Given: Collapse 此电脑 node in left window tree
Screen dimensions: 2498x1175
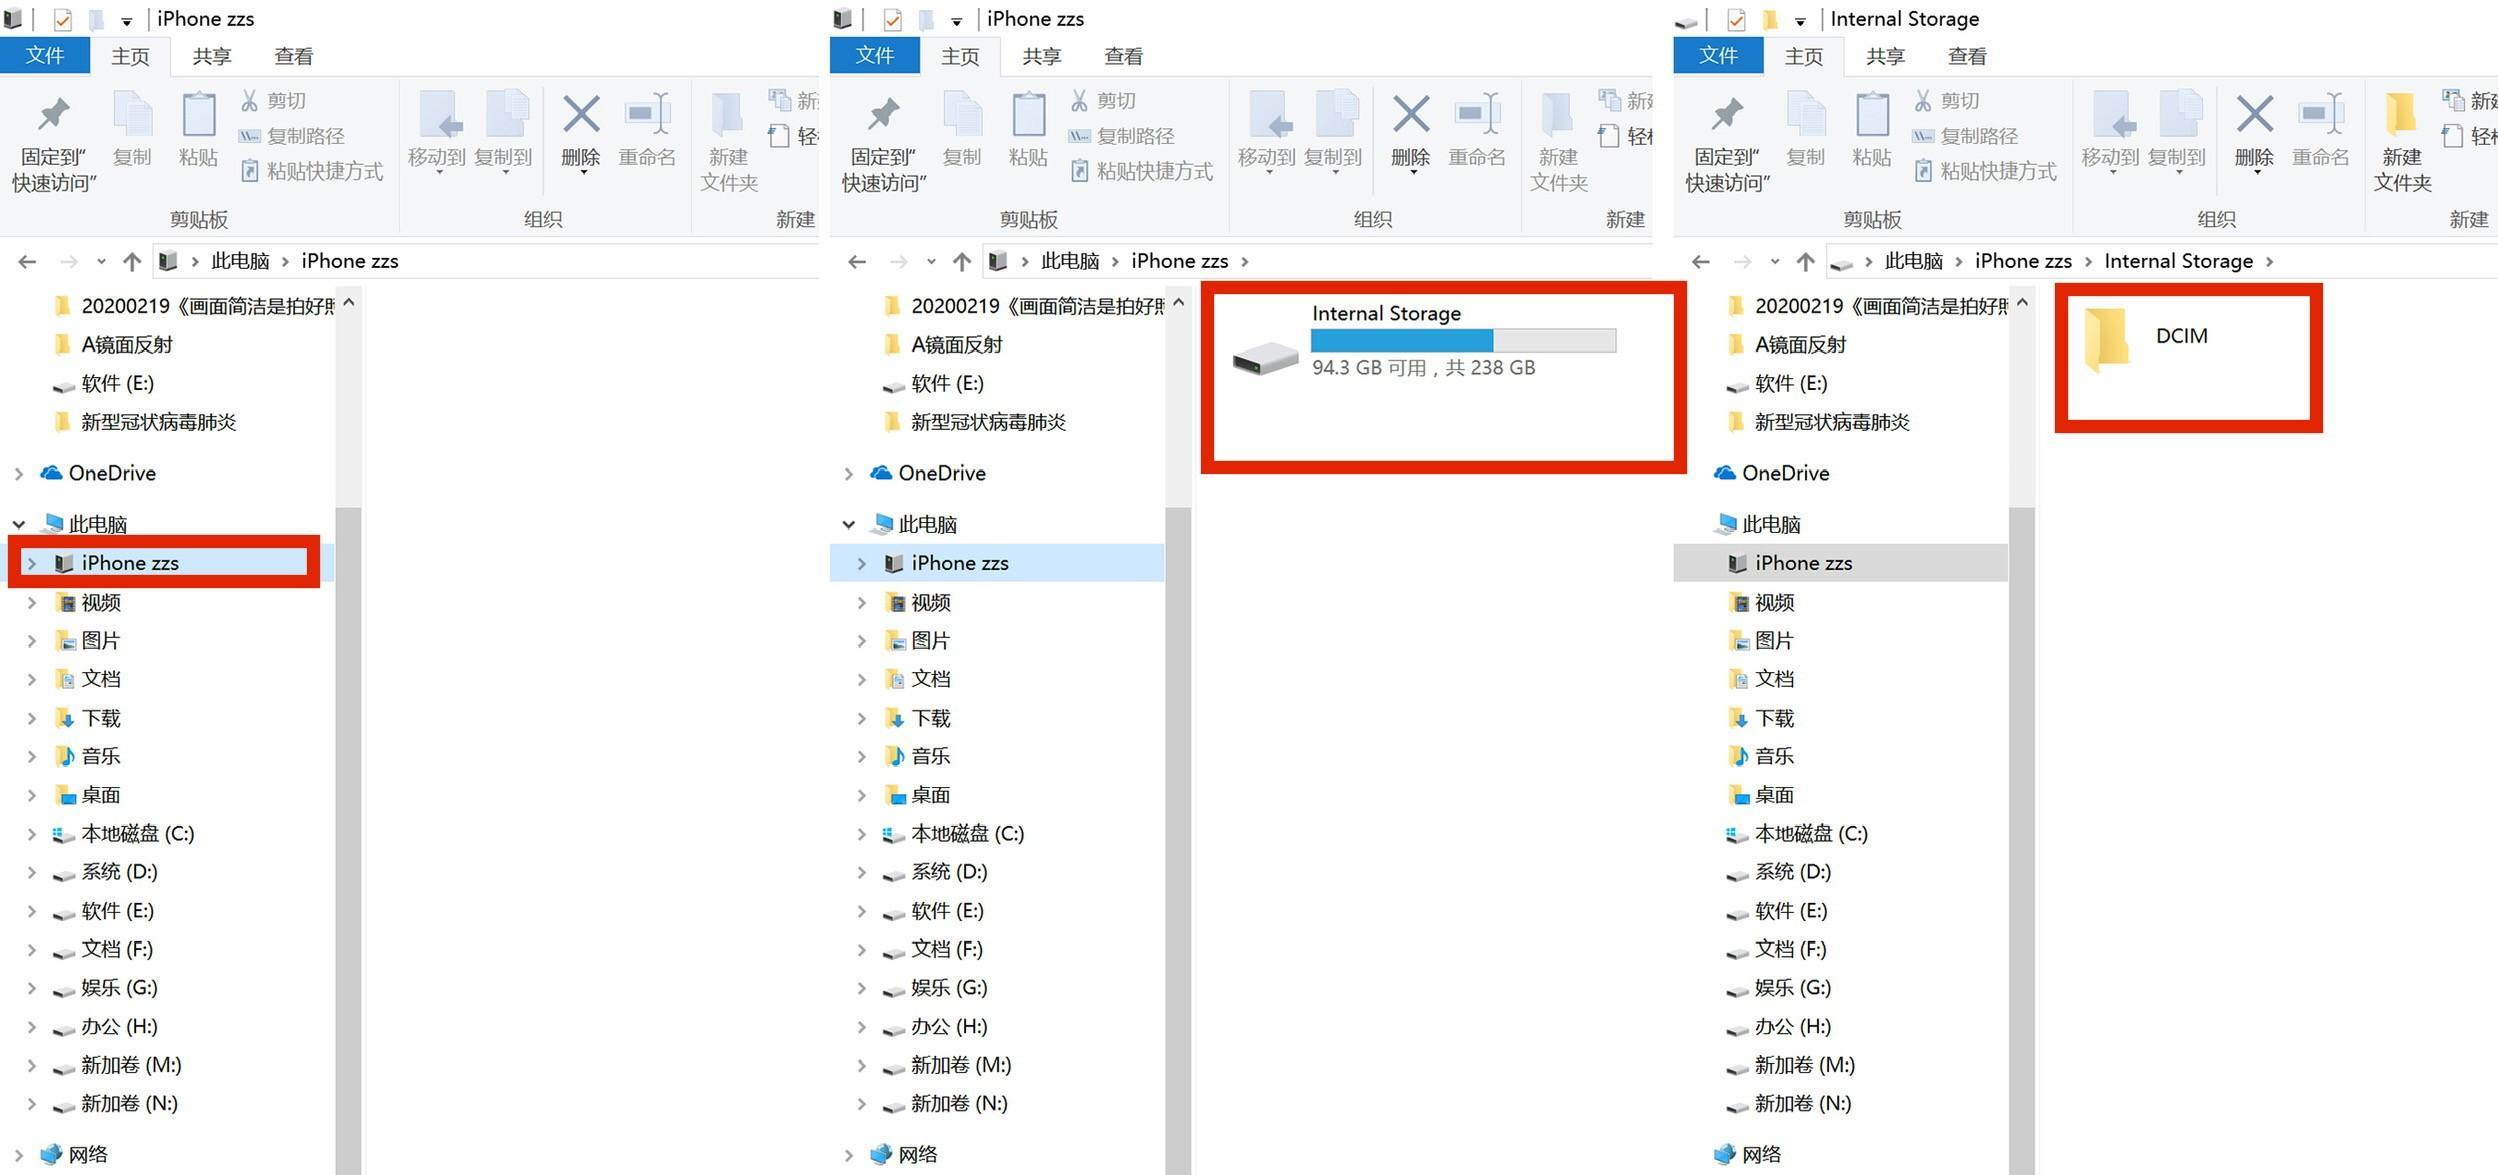Looking at the screenshot, I should pyautogui.click(x=18, y=524).
